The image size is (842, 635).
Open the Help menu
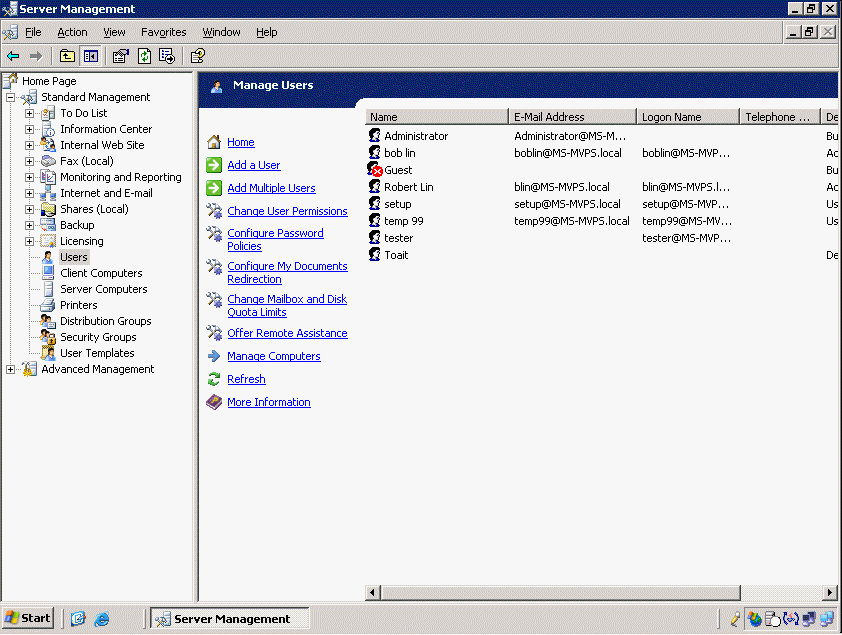pyautogui.click(x=266, y=32)
